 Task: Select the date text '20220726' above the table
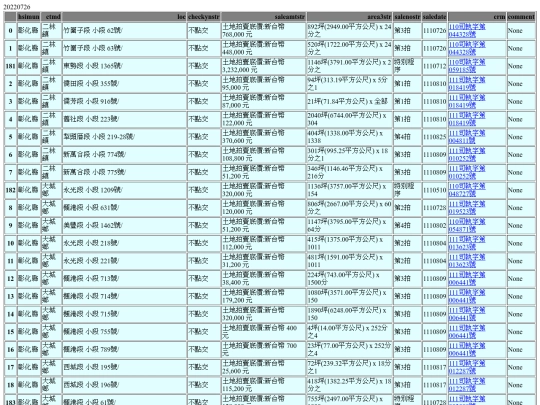pos(17,7)
